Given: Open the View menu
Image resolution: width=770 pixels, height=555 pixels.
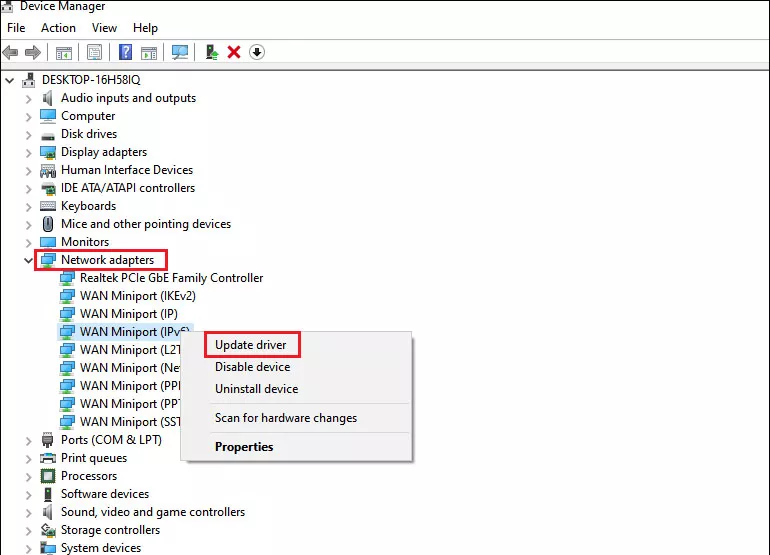Looking at the screenshot, I should tap(104, 28).
